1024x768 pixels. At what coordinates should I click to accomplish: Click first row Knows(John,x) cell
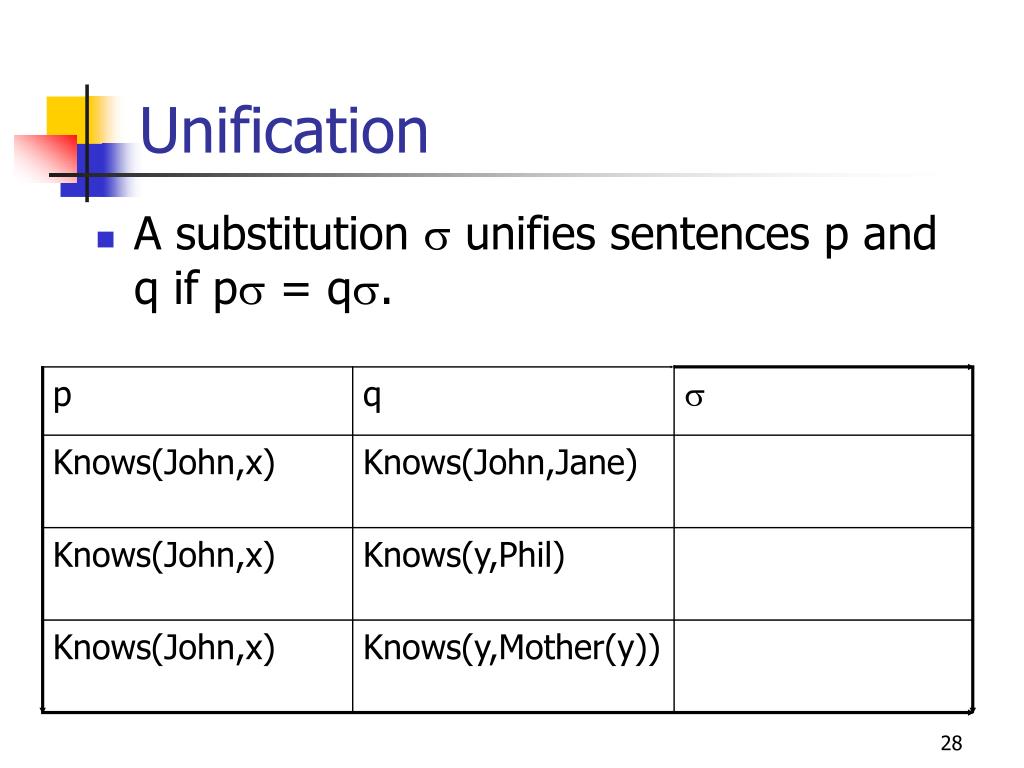(x=197, y=481)
